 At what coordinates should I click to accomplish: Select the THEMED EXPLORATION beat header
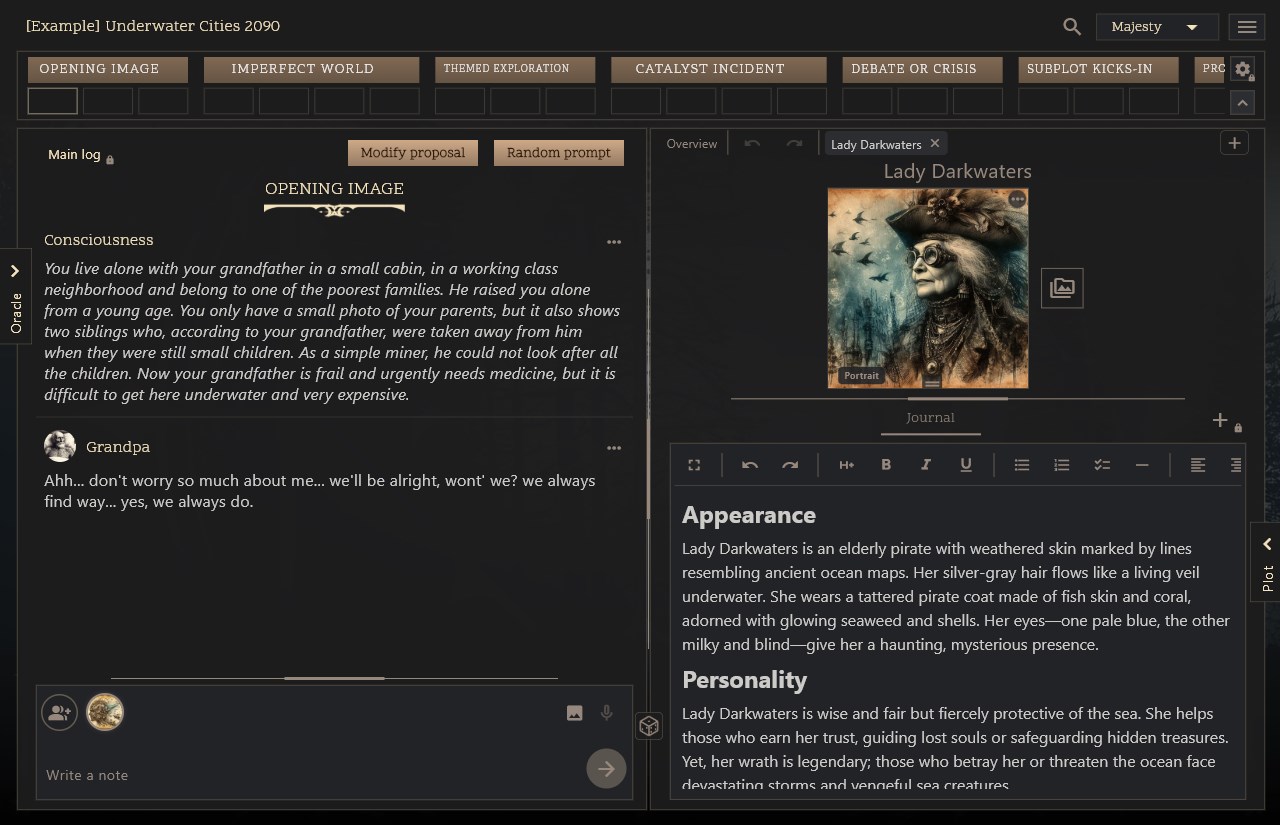coord(515,69)
